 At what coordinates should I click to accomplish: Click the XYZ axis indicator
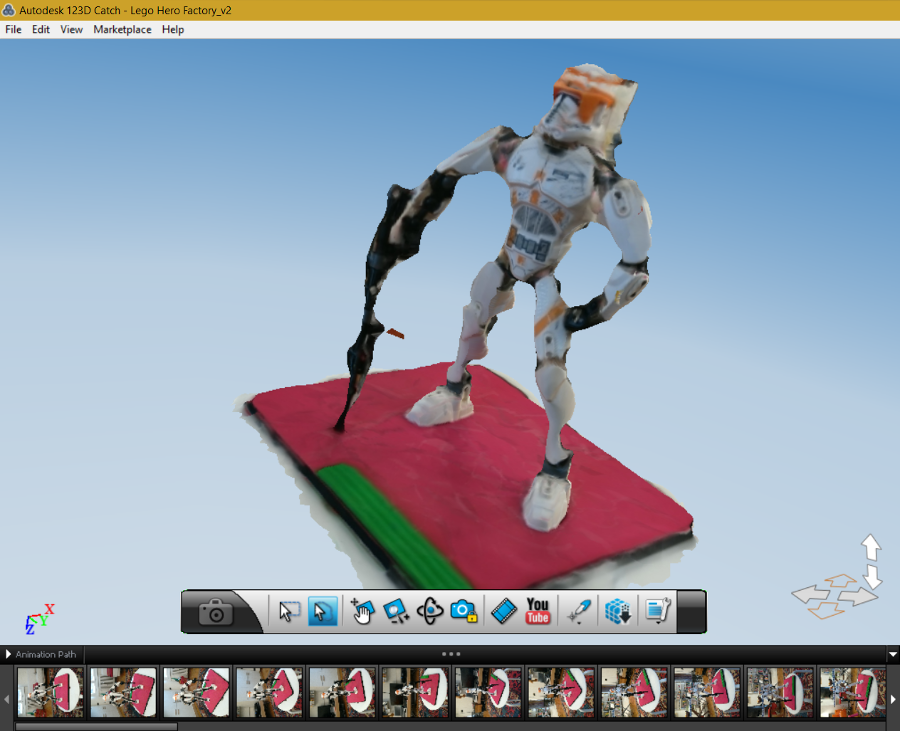tap(40, 619)
